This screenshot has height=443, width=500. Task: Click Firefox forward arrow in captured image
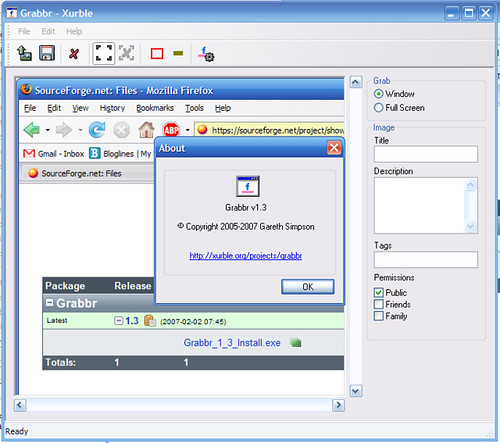[64, 130]
